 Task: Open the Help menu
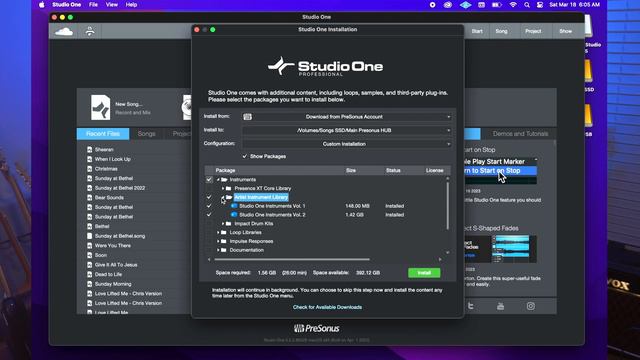tap(131, 5)
